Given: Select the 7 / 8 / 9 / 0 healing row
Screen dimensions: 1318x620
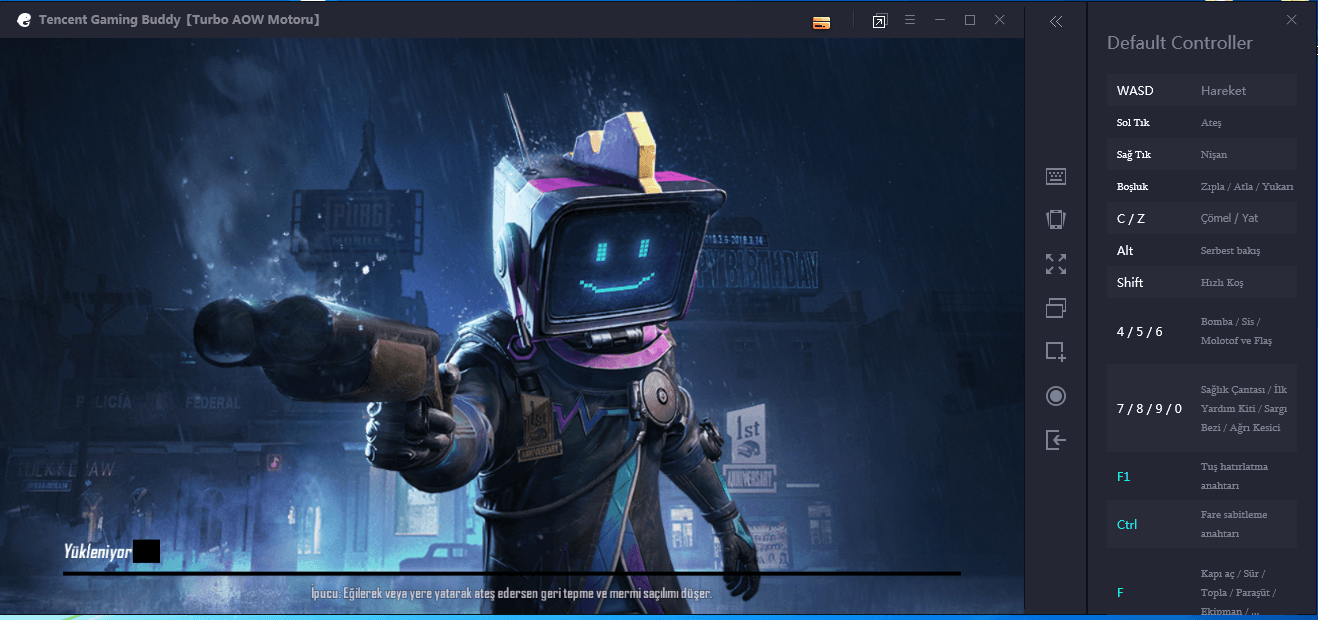Looking at the screenshot, I should pos(1201,408).
